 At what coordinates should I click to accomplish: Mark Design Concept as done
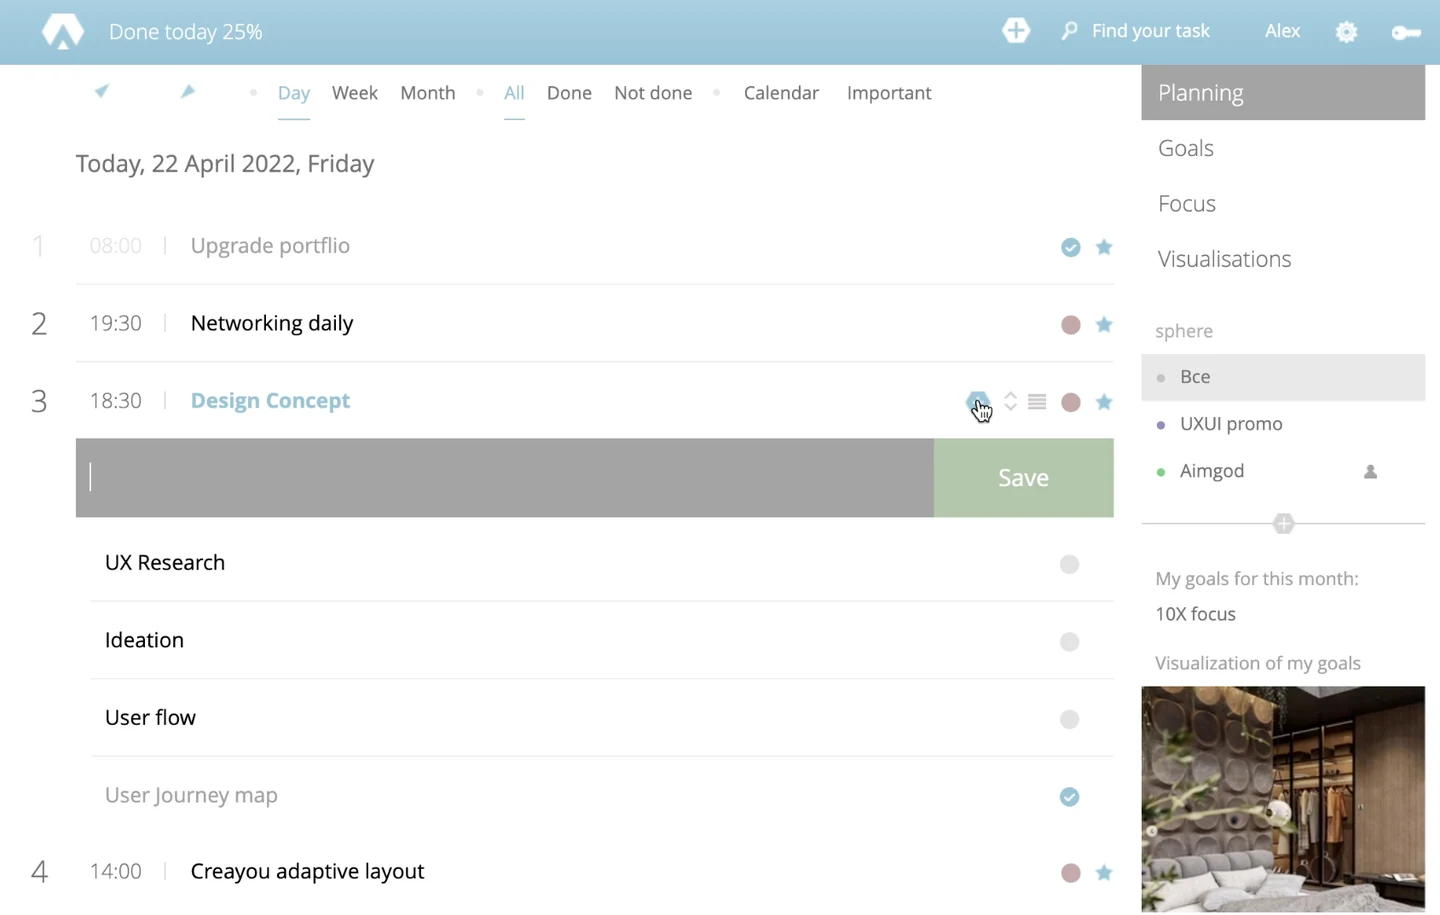coord(1071,402)
